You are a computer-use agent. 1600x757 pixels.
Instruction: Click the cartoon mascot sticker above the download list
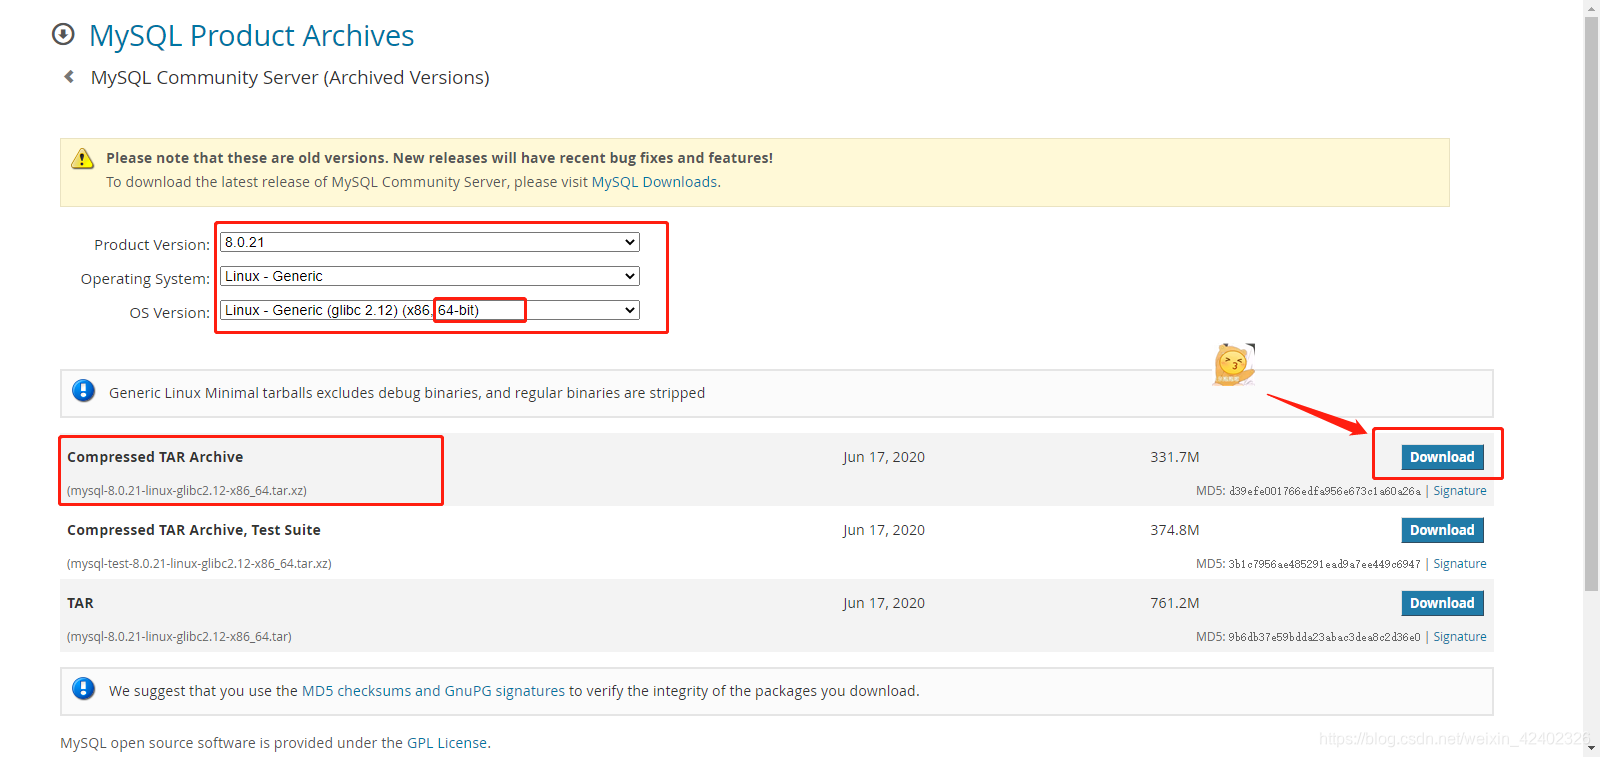(x=1234, y=364)
